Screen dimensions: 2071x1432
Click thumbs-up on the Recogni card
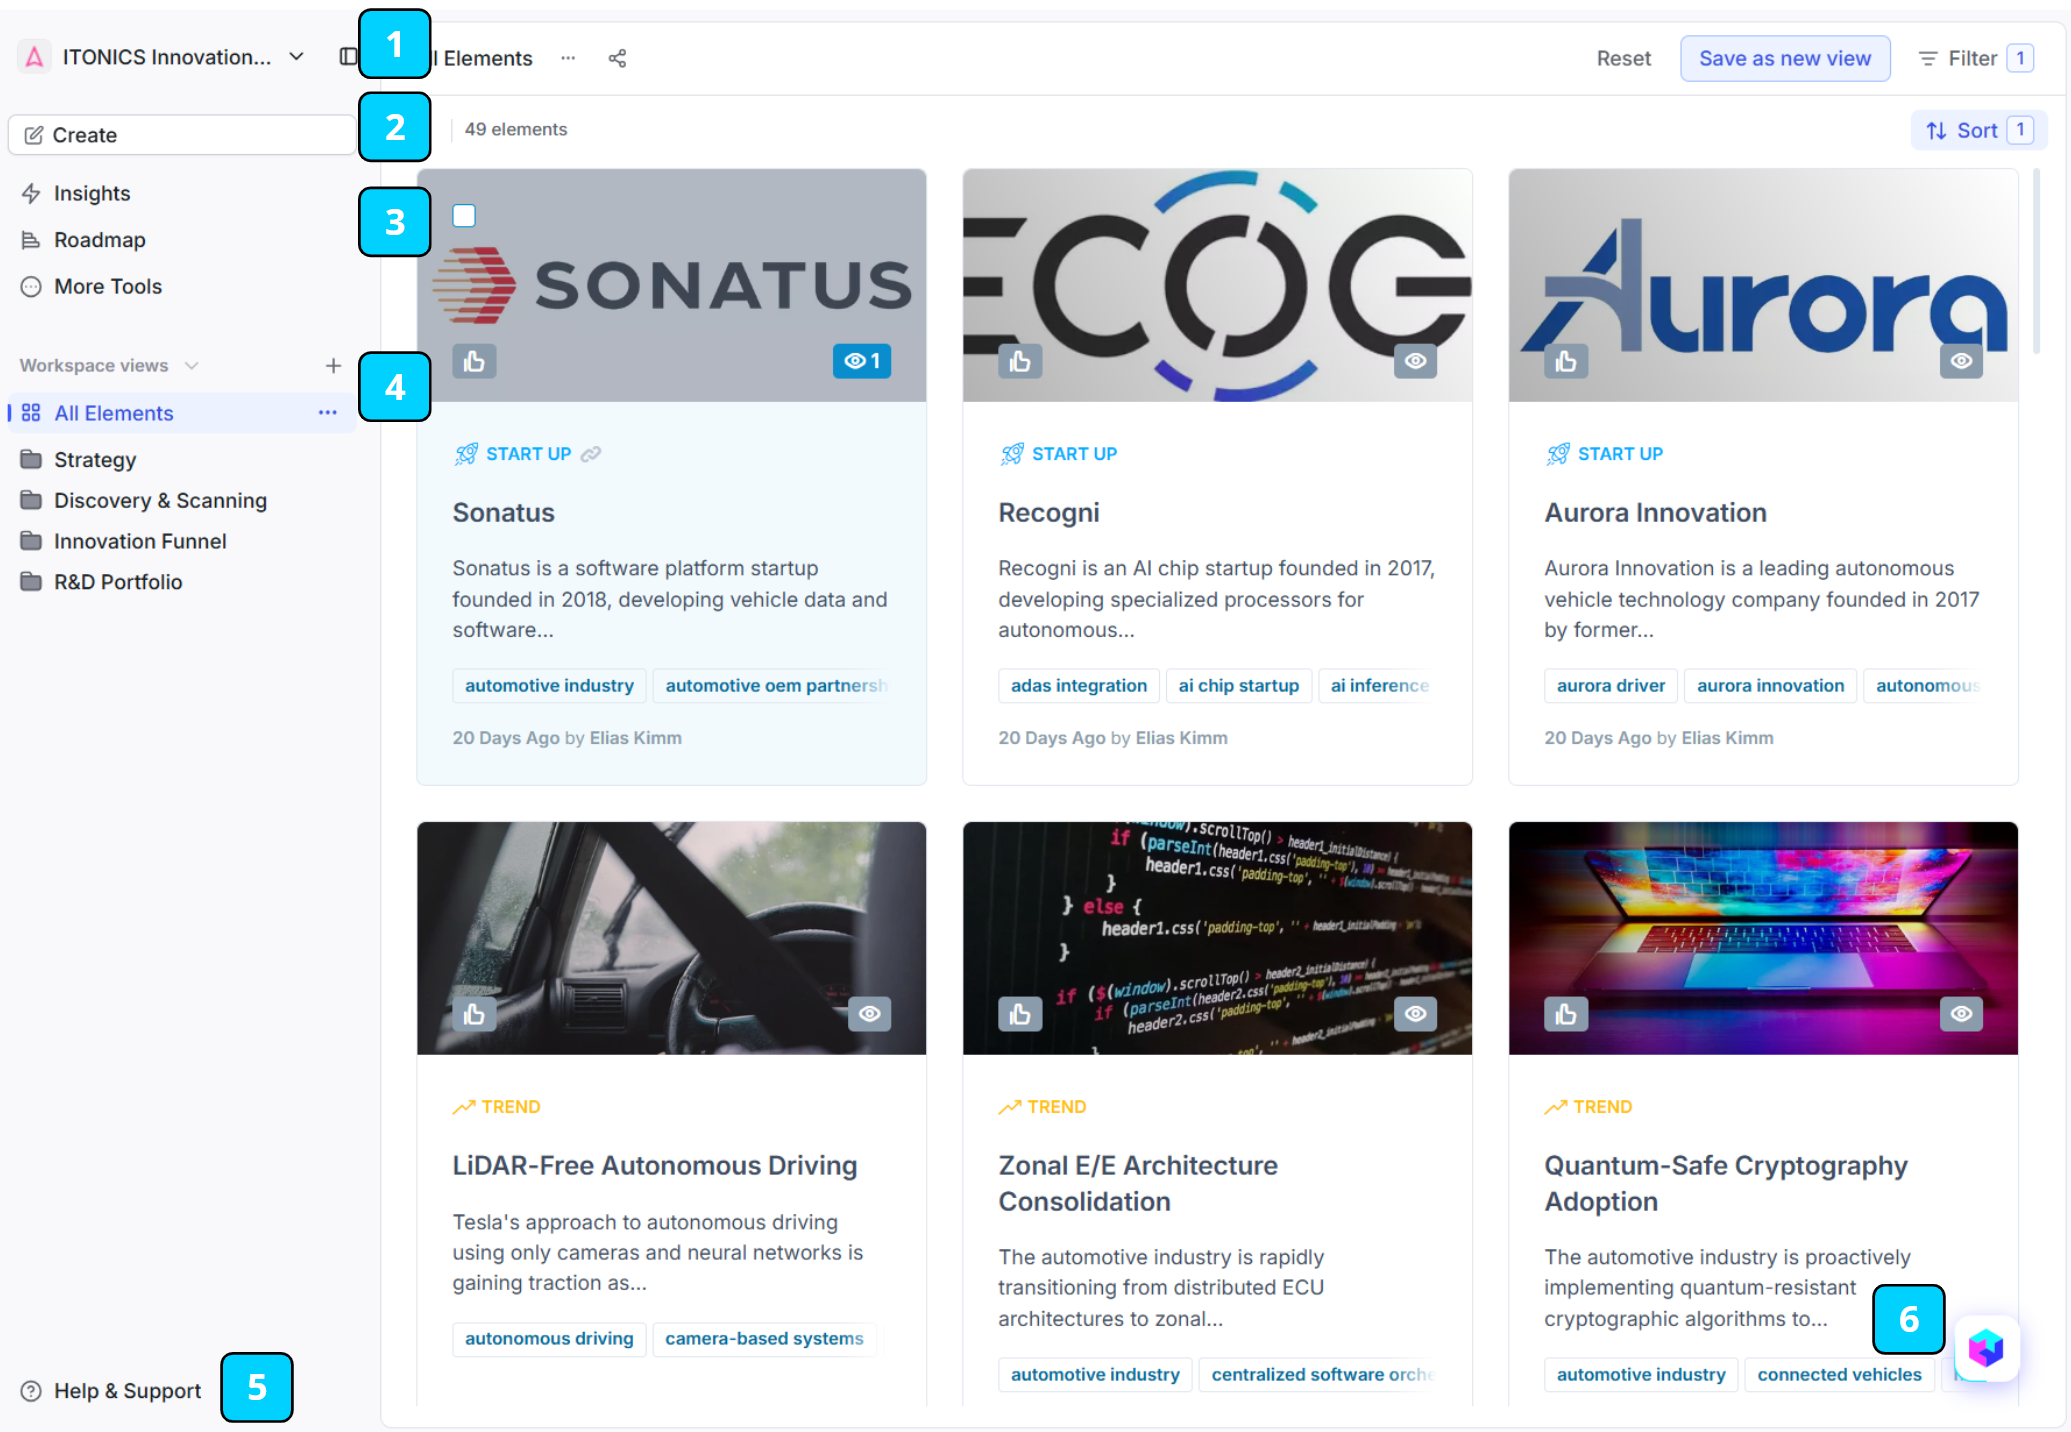pos(1020,361)
